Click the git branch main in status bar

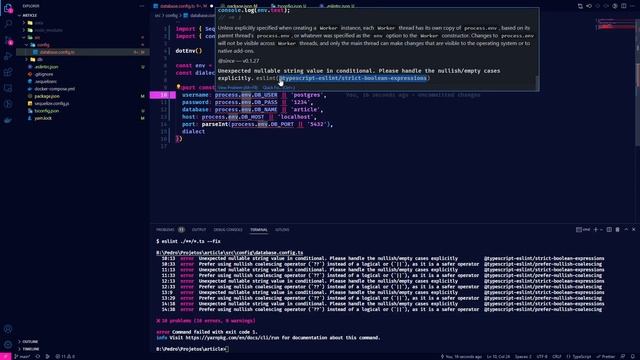coord(22,356)
